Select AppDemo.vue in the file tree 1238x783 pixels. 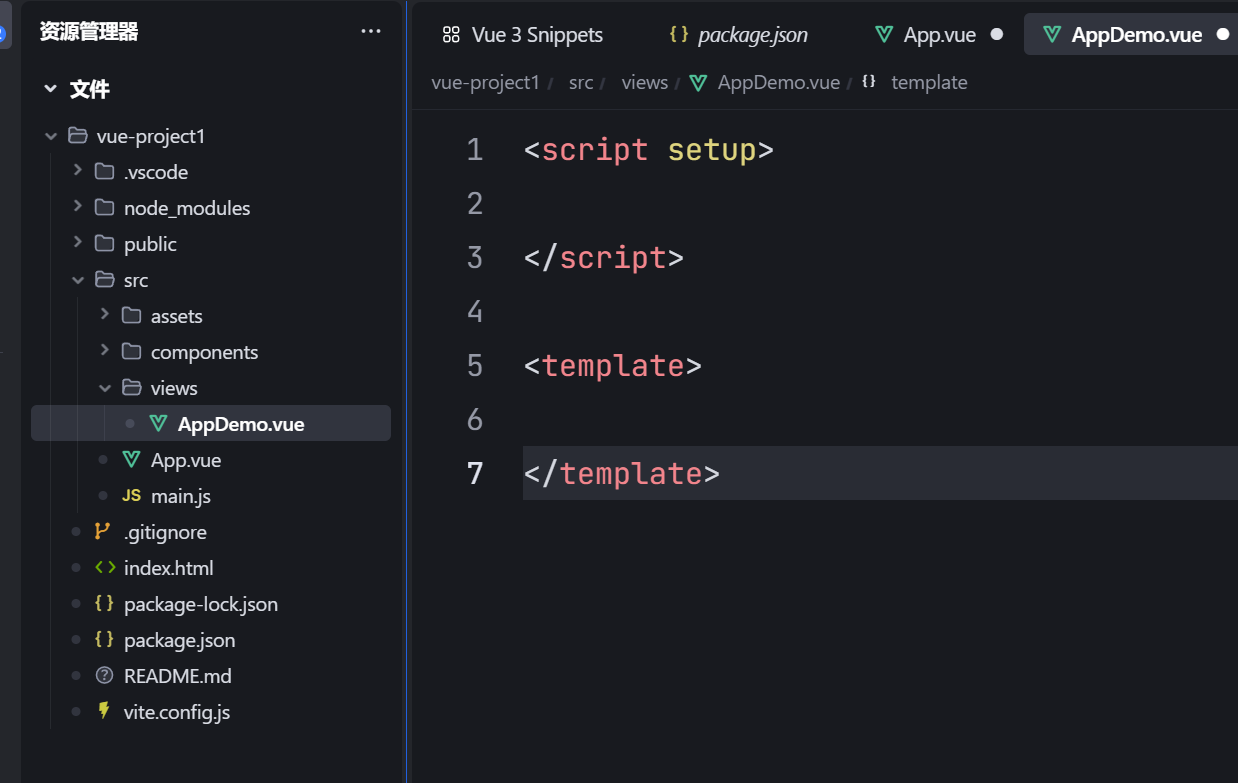(211, 424)
